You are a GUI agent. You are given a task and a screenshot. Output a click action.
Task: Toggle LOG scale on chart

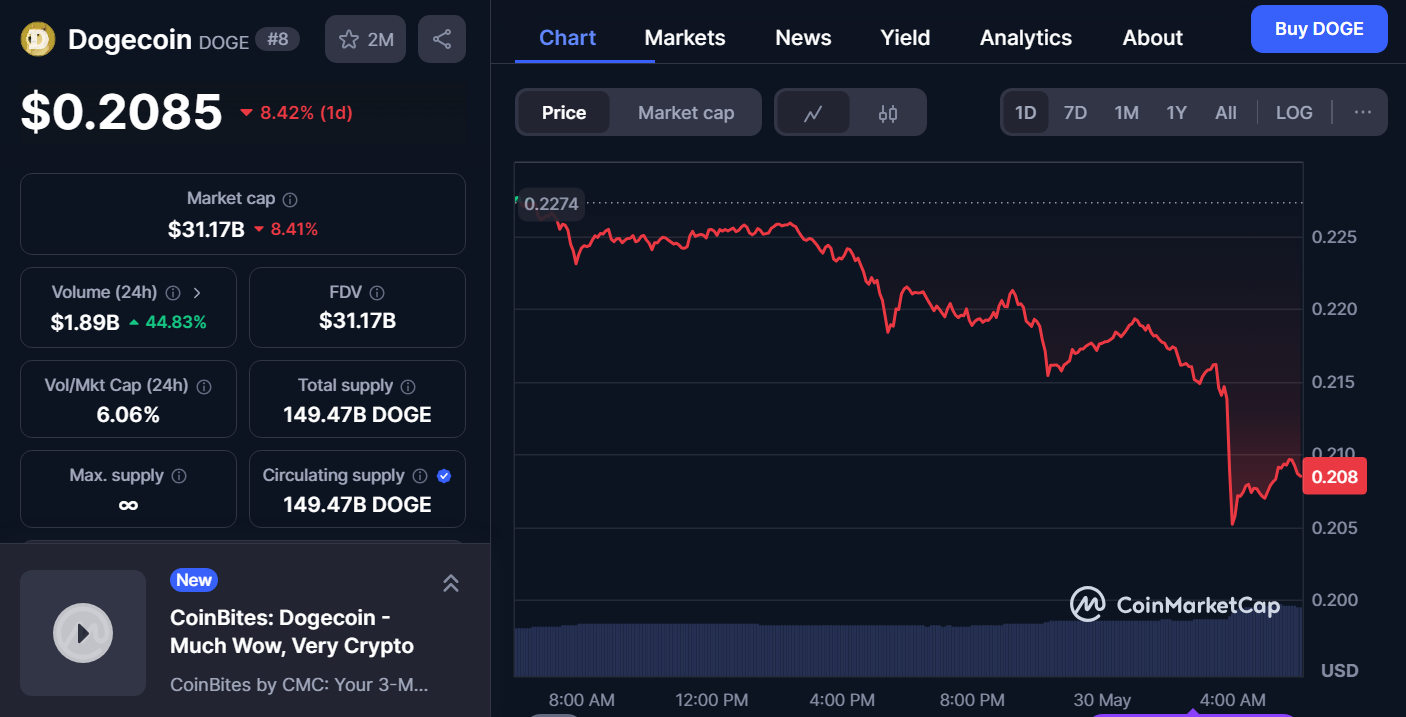pyautogui.click(x=1294, y=113)
